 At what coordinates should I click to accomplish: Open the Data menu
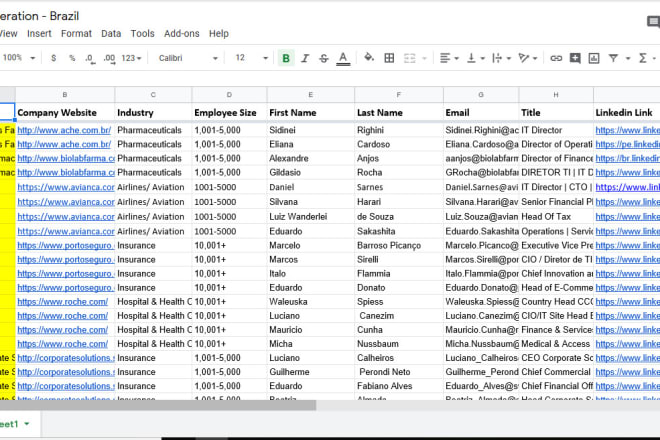coord(111,34)
